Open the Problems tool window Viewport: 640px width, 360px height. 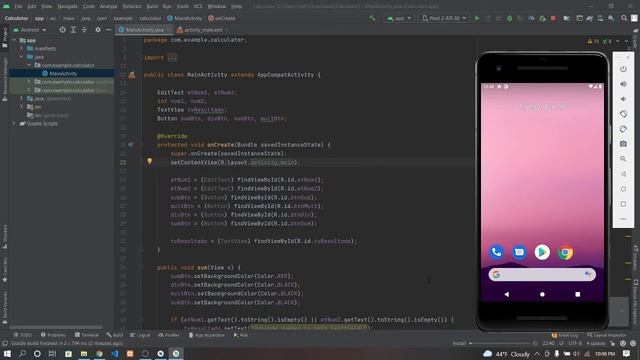(x=53, y=335)
